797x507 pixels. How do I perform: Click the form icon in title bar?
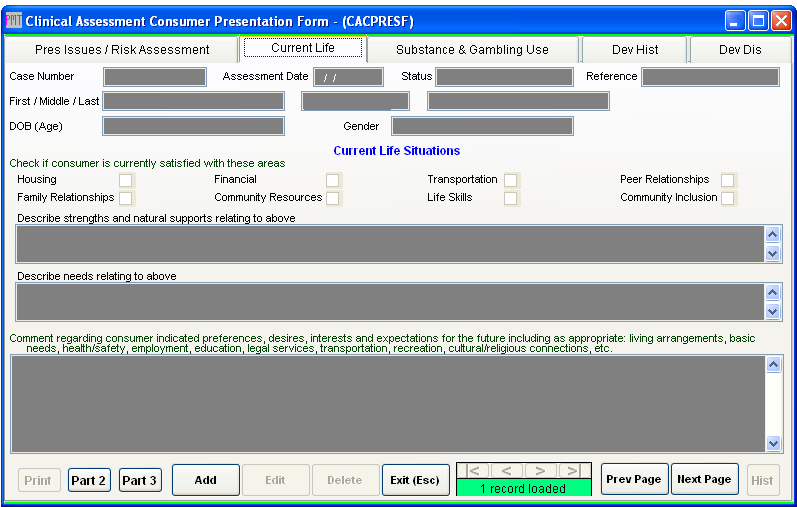(14, 21)
